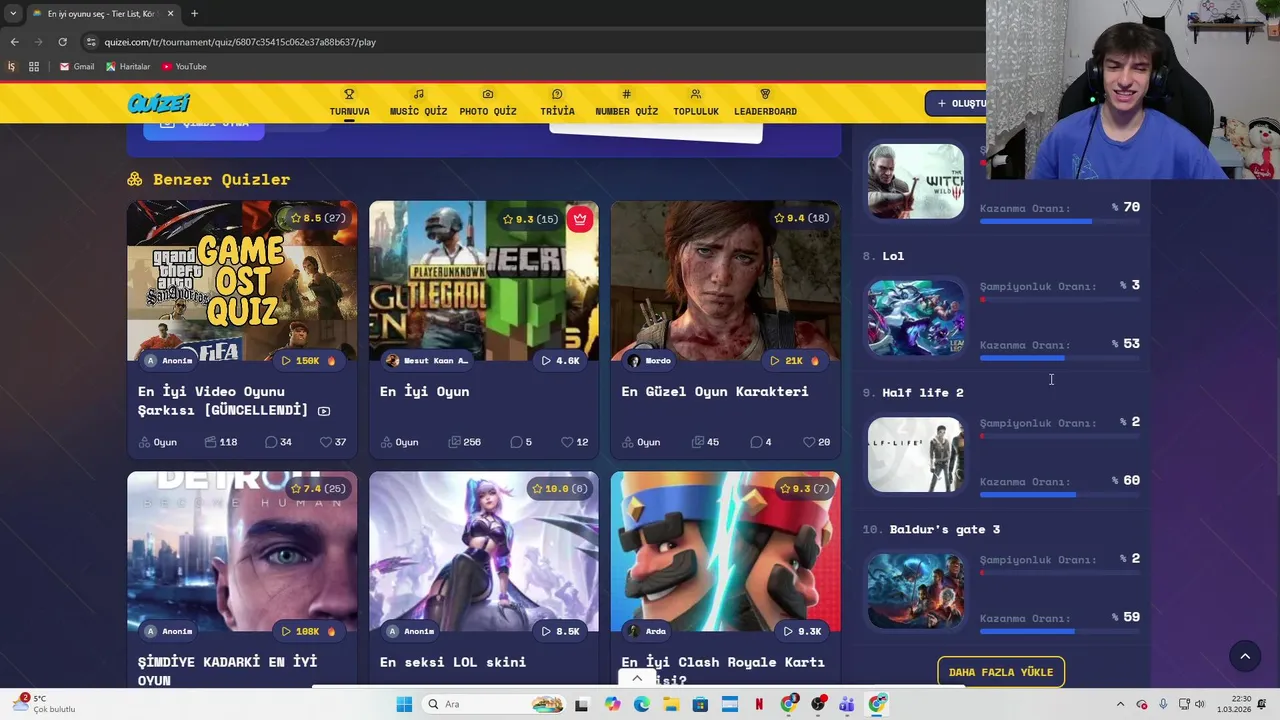Click 'ŞİMDİYE KADARKİ EN İYİ OYUN' title
Image resolution: width=1280 pixels, height=720 pixels.
(x=227, y=671)
